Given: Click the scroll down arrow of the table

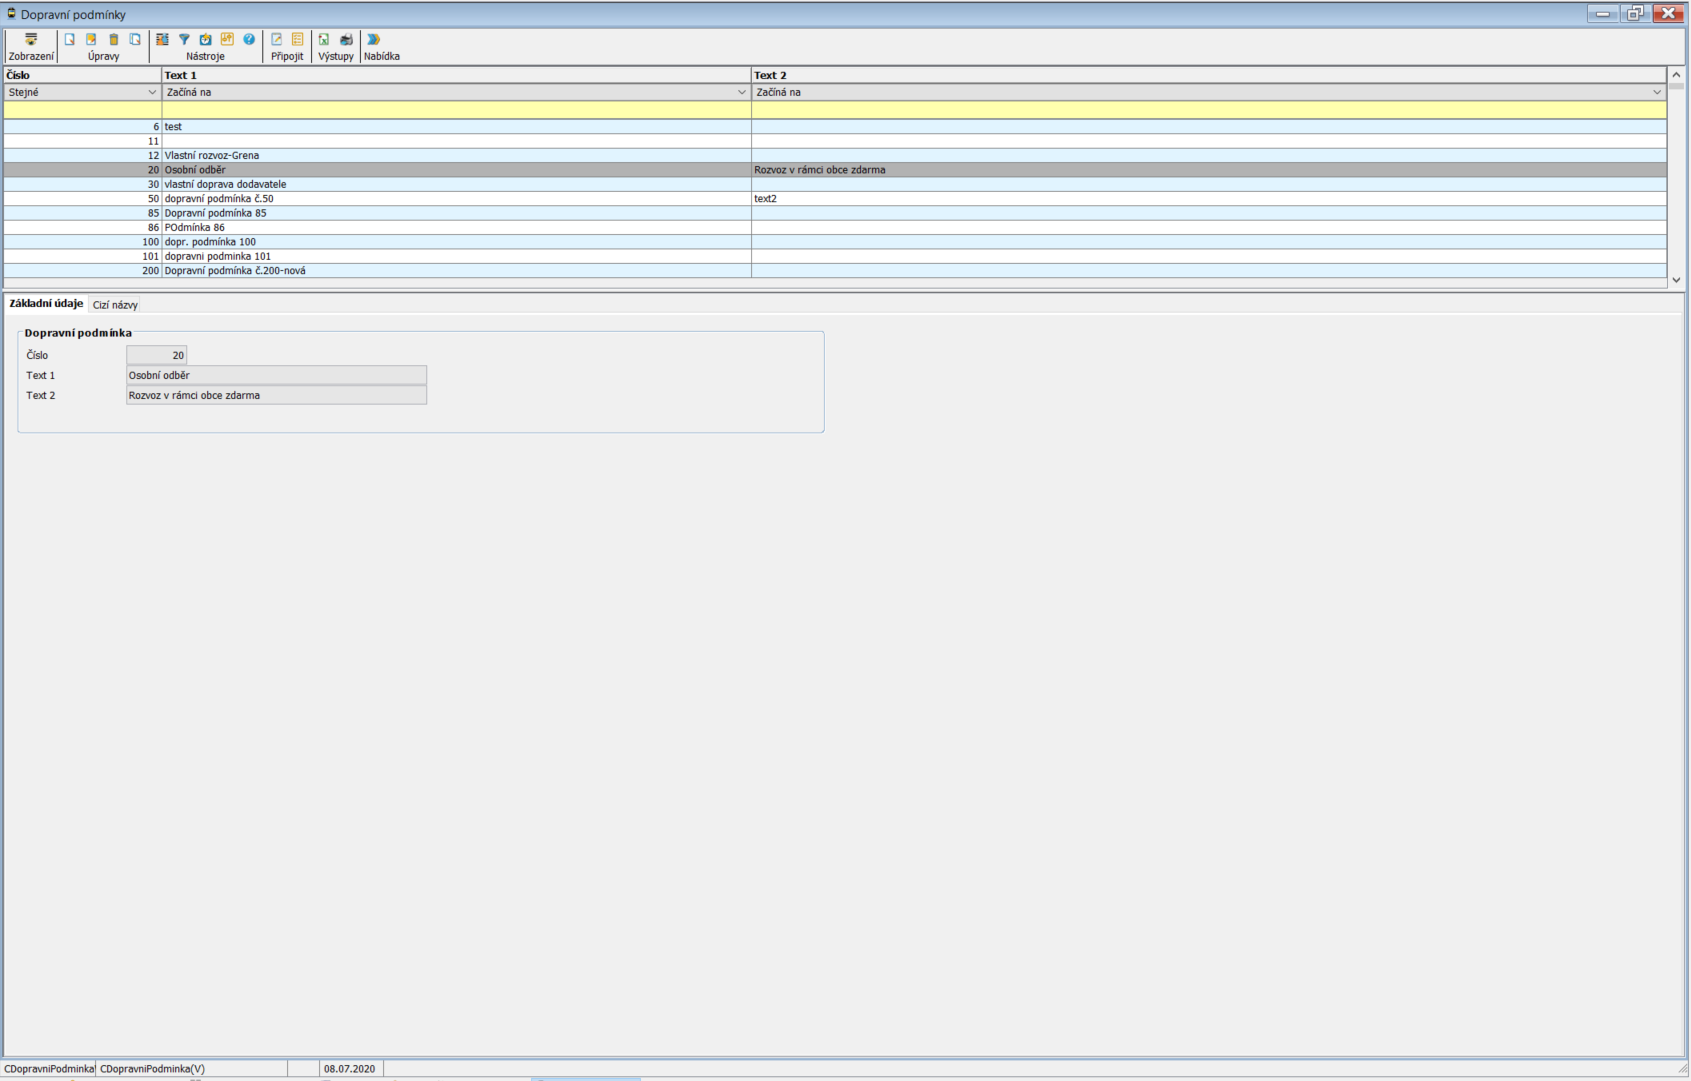Looking at the screenshot, I should tap(1676, 280).
